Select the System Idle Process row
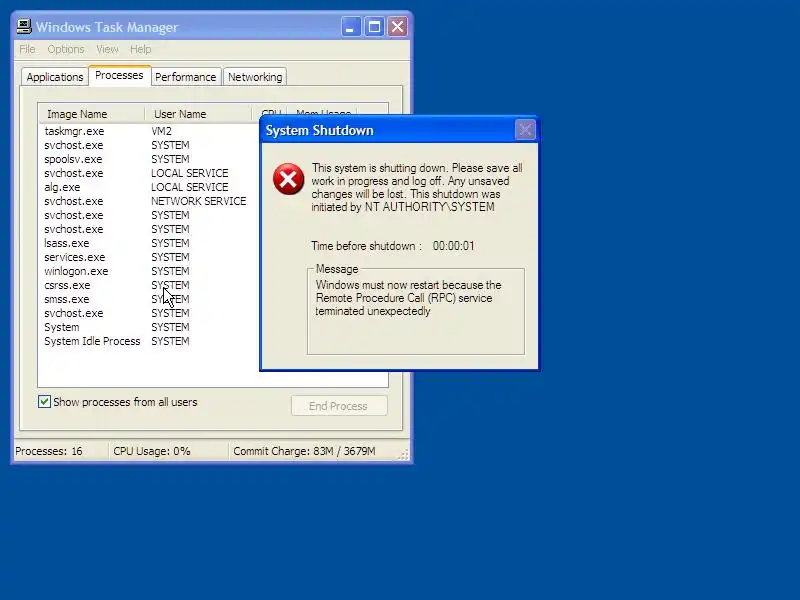 point(151,341)
